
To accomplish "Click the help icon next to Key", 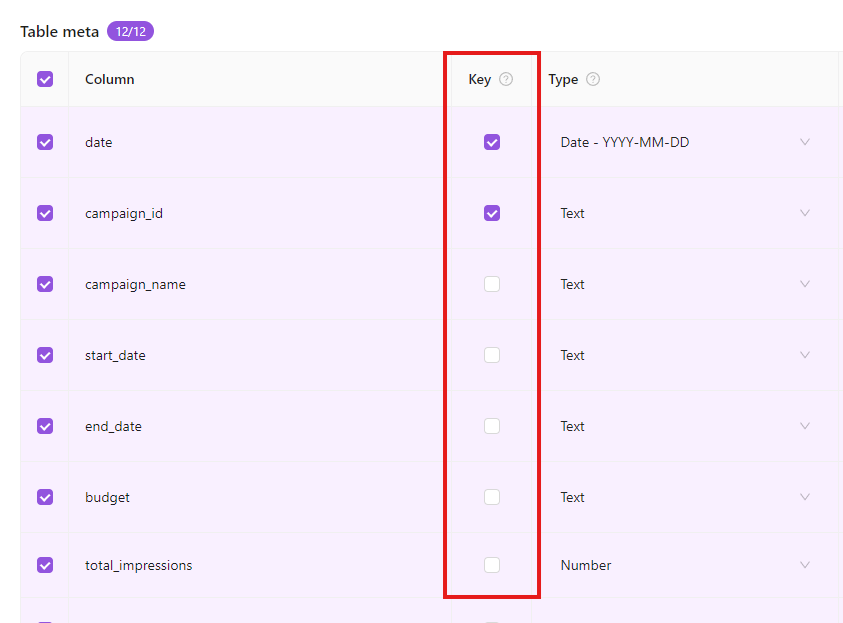I will [506, 79].
